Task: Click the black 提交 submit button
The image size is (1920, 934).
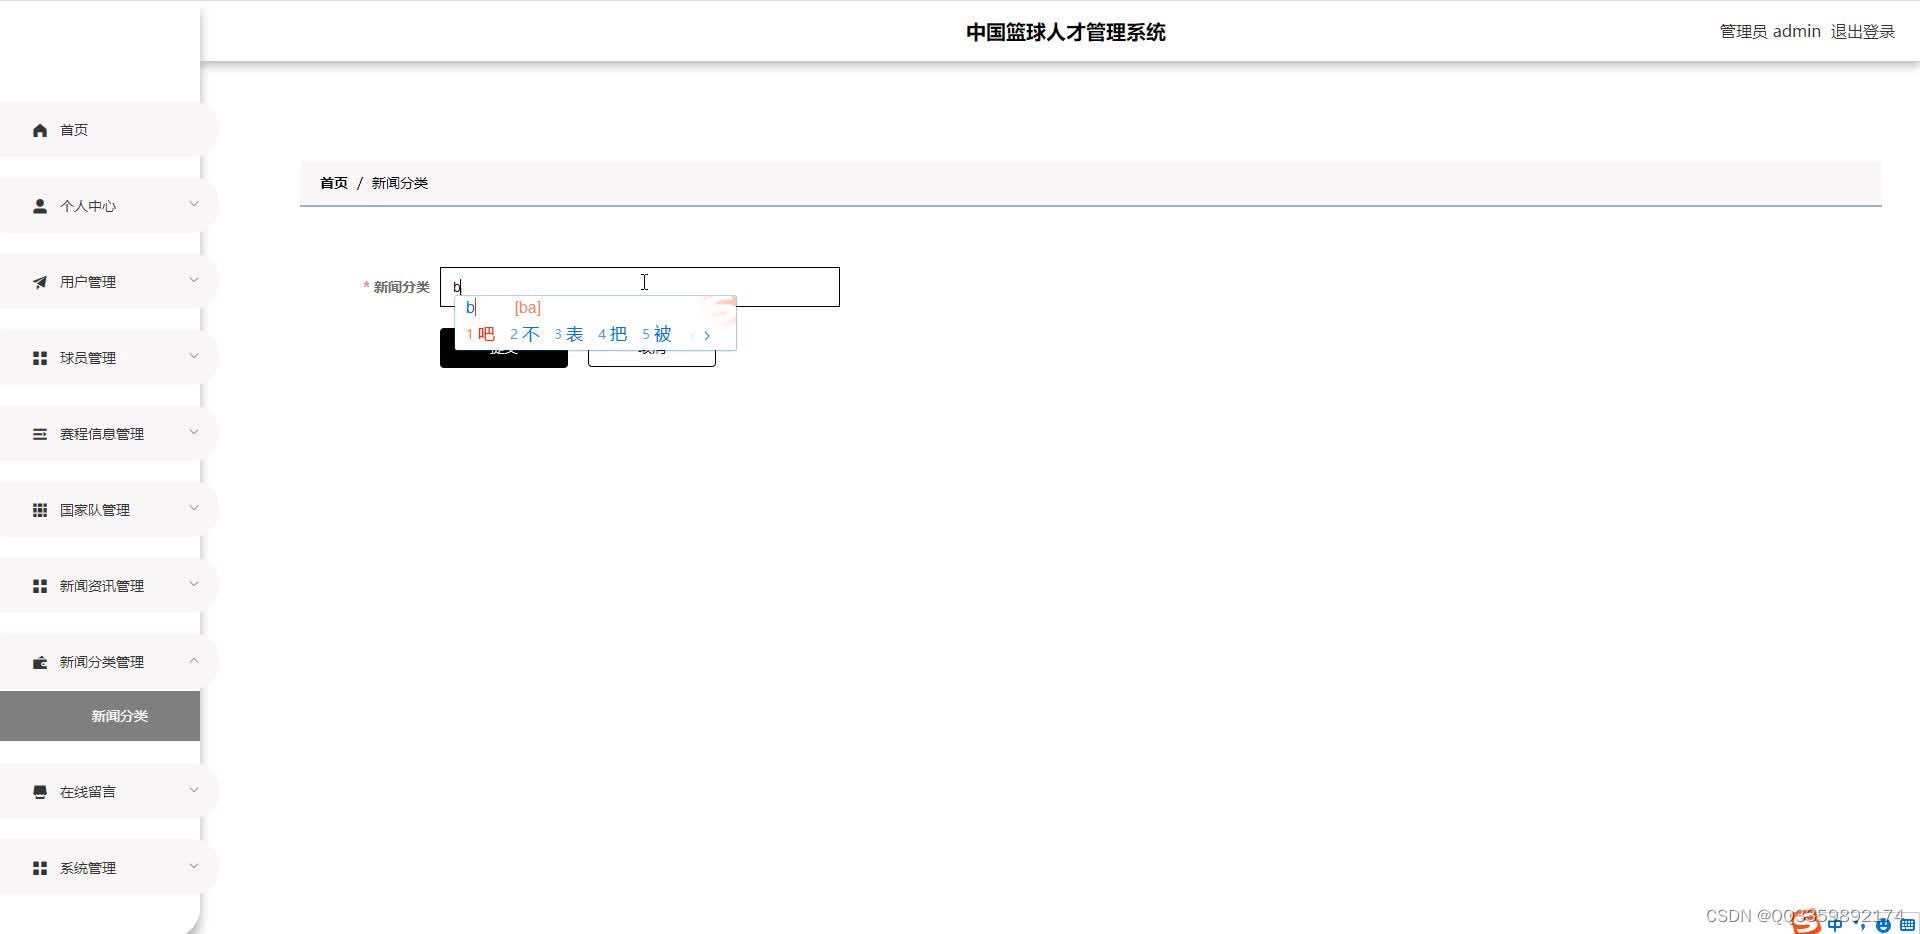Action: click(x=504, y=348)
